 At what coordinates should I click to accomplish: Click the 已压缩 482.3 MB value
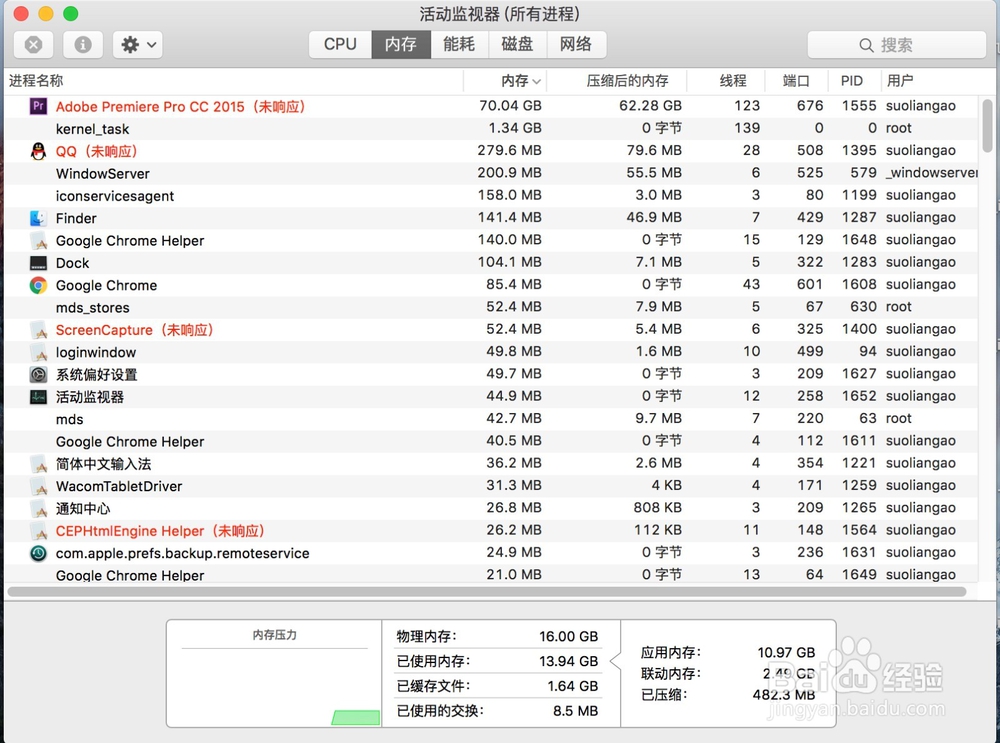pyautogui.click(x=784, y=695)
